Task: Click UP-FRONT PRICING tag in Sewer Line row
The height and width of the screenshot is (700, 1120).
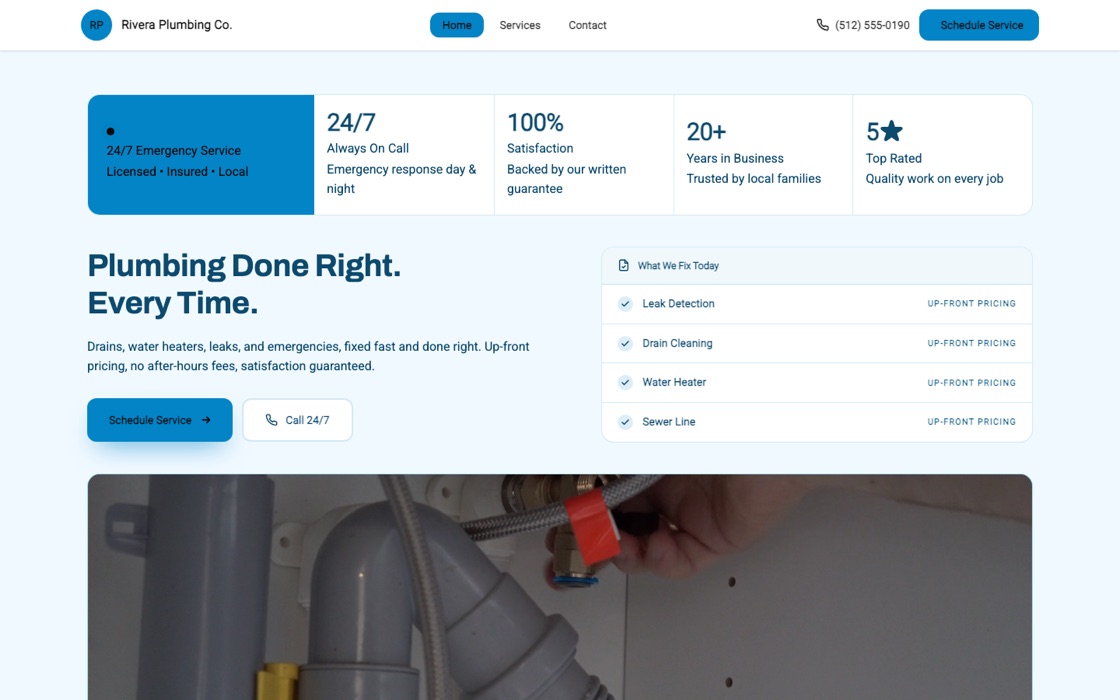Action: tap(971, 422)
